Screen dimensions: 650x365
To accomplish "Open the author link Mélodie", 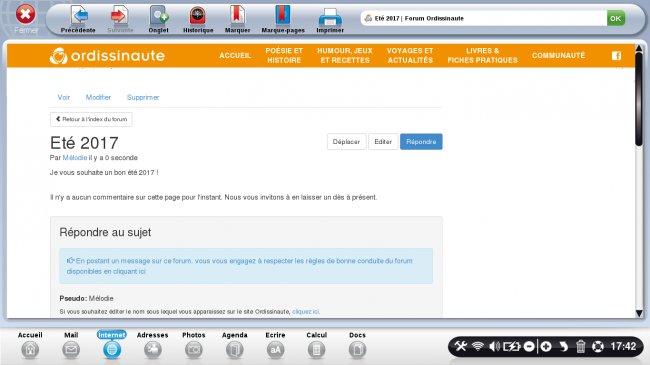I will [x=75, y=158].
